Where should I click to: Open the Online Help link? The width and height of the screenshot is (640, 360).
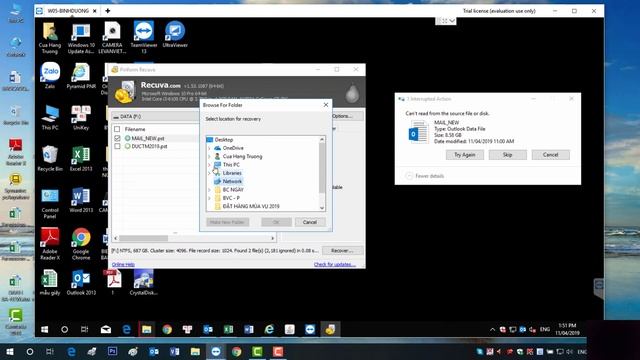[x=123, y=264]
